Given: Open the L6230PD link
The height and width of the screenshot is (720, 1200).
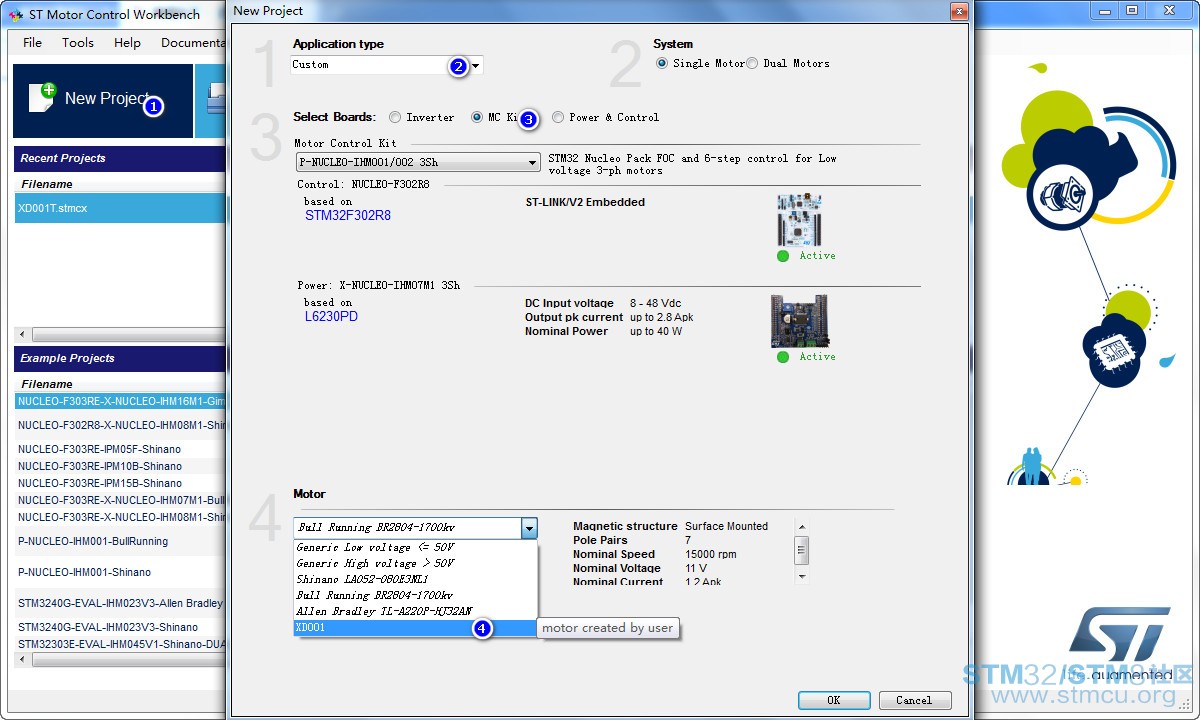Looking at the screenshot, I should [331, 317].
